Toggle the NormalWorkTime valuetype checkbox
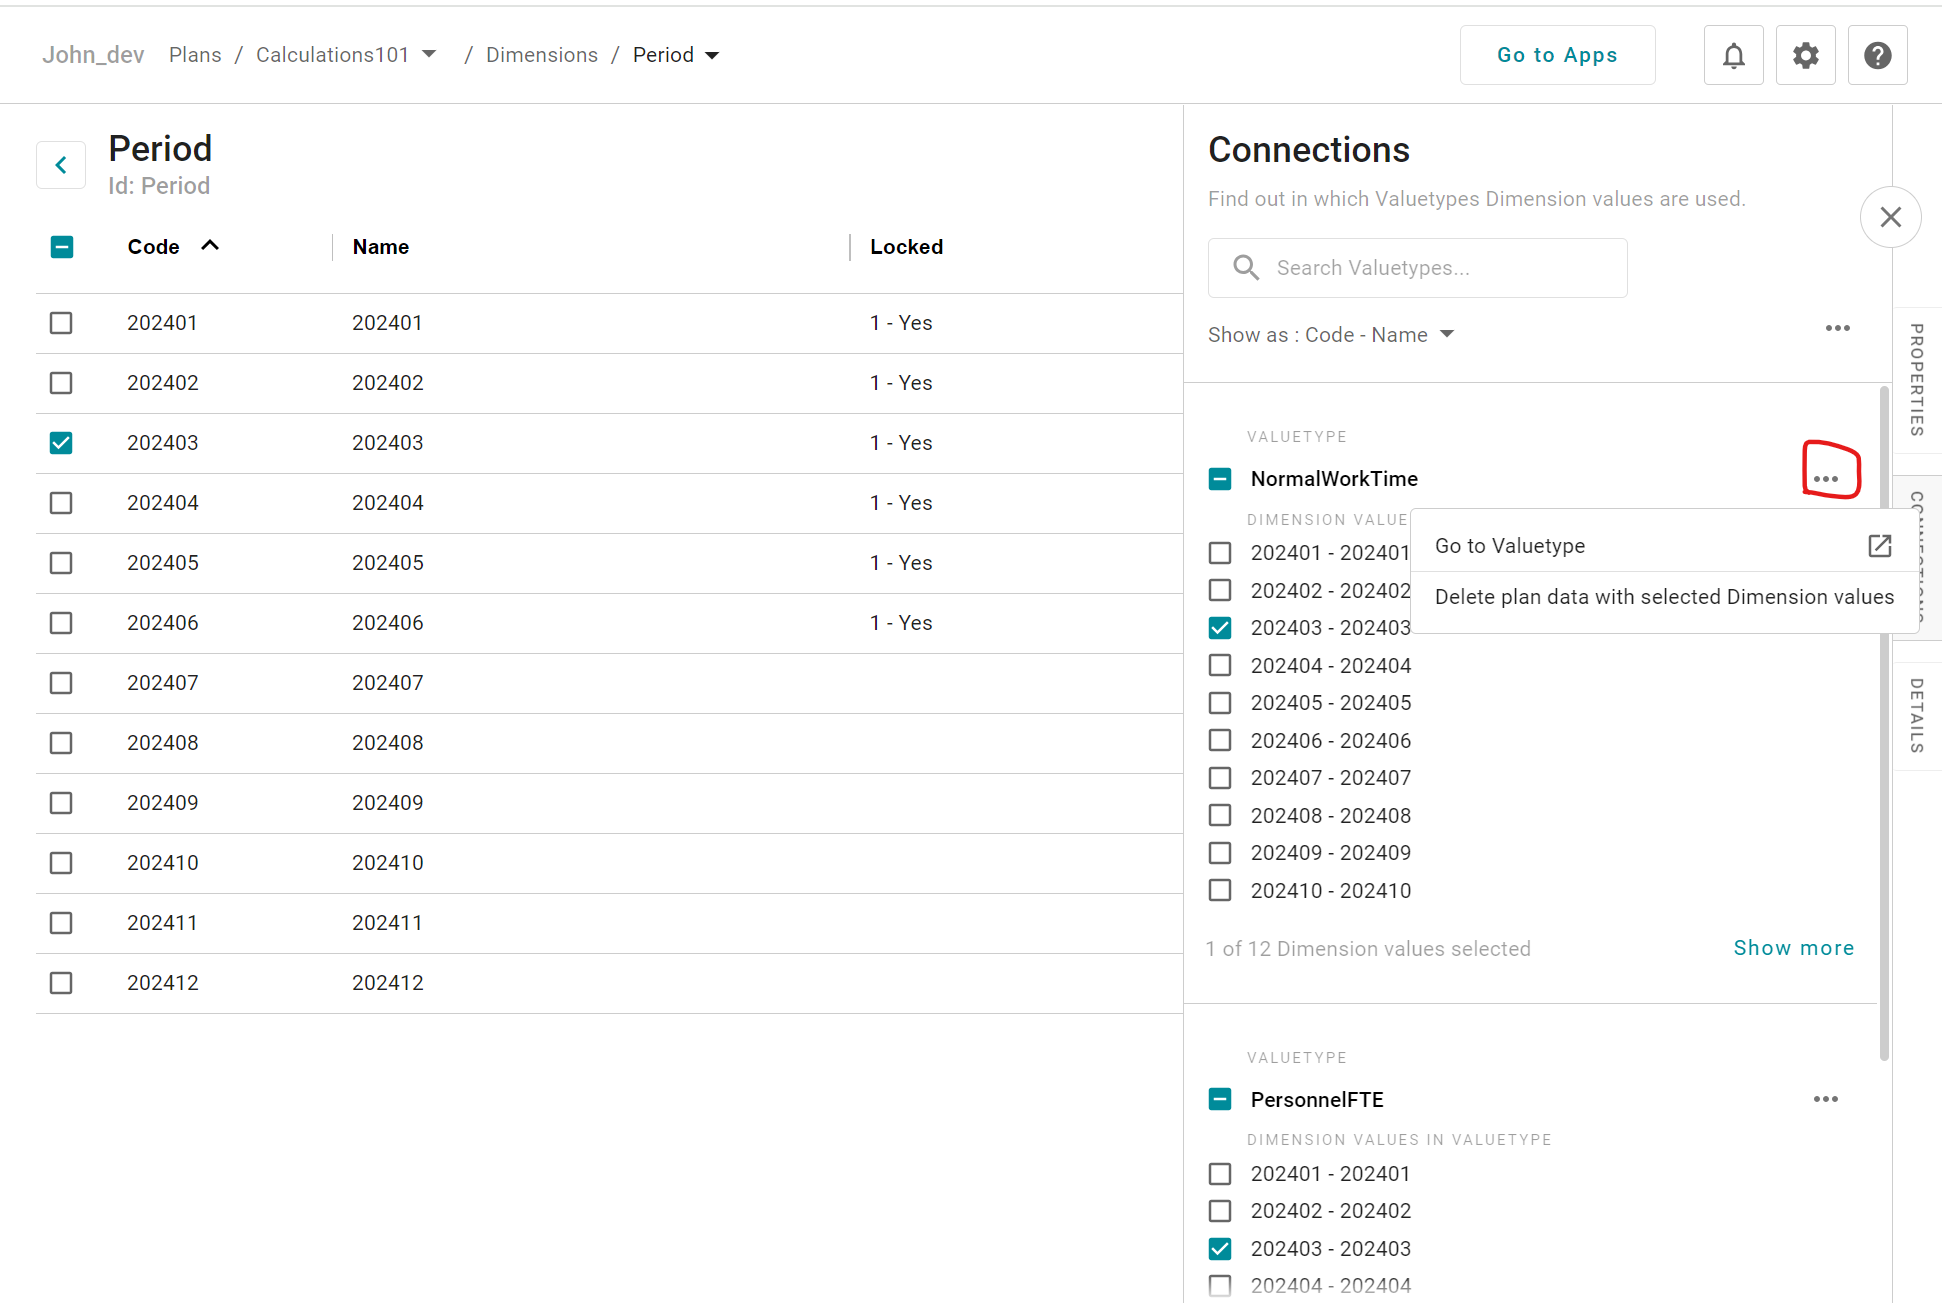The width and height of the screenshot is (1942, 1303). pos(1220,479)
